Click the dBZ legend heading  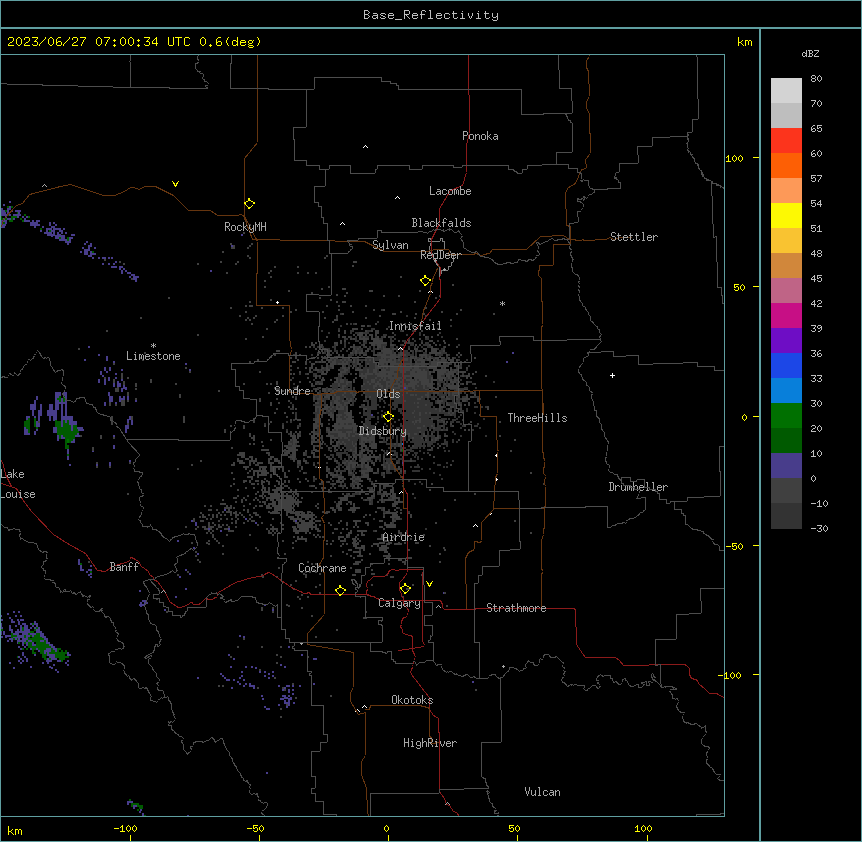(810, 53)
